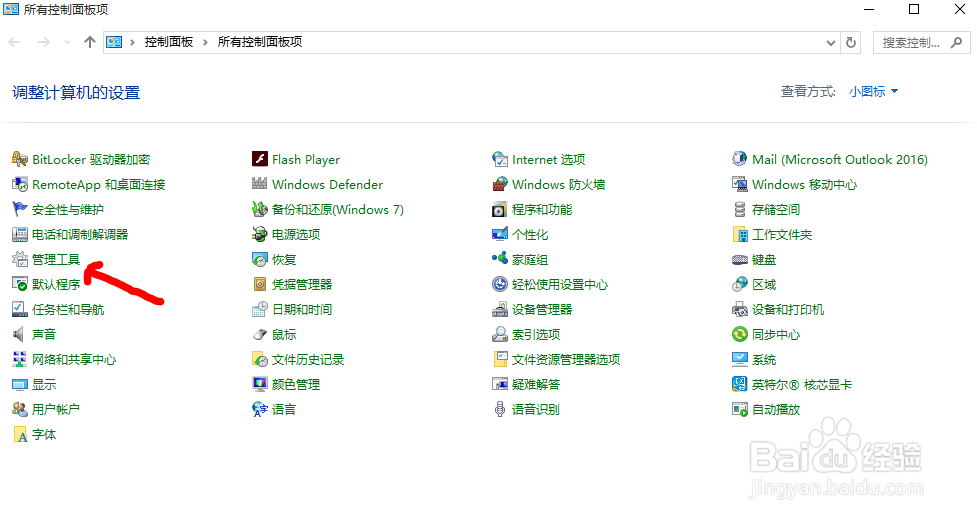Open 语言 link
The height and width of the screenshot is (521, 977).
[284, 409]
